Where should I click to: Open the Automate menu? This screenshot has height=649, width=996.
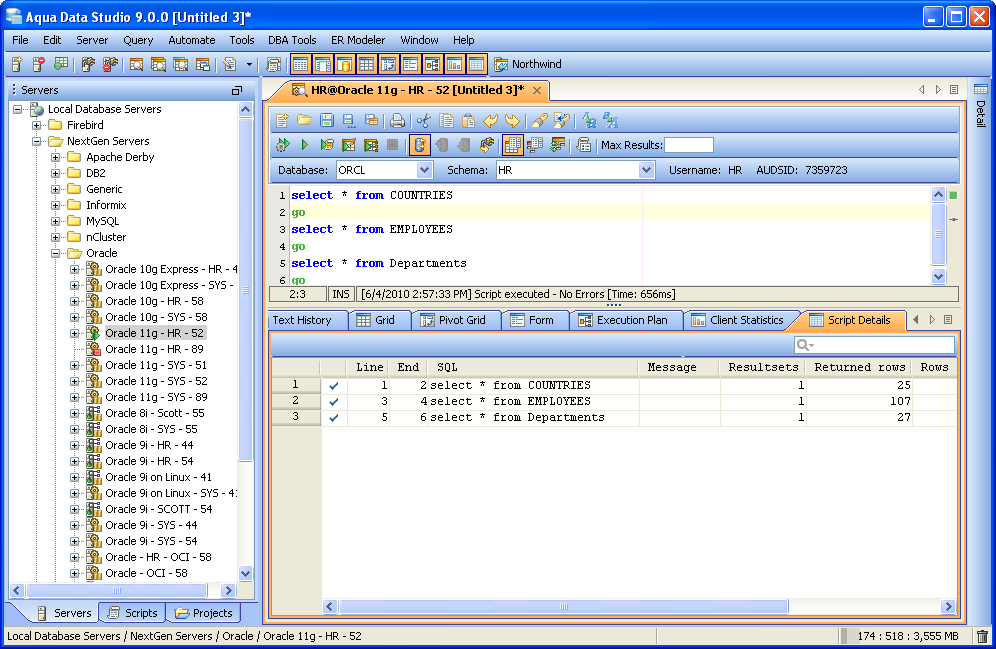coord(191,40)
